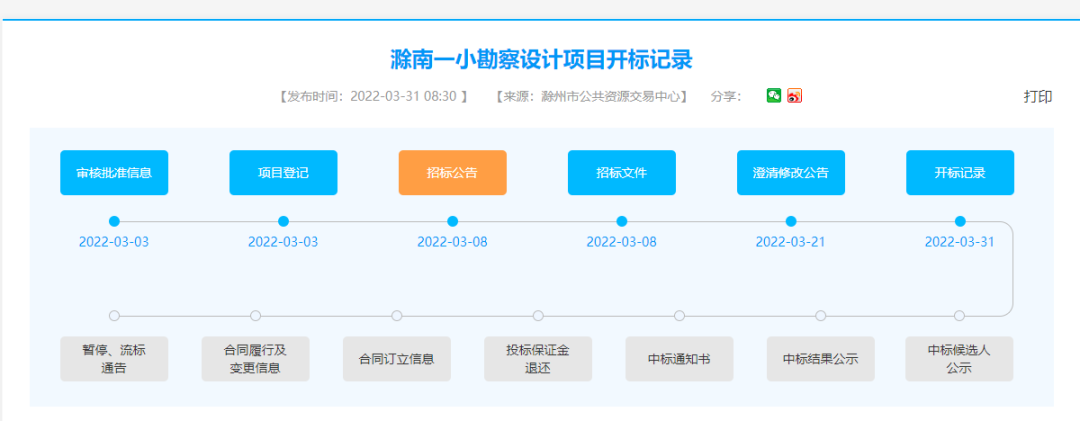Click the date 2022-03-31 under 开标记录
This screenshot has height=421, width=1080.
click(x=959, y=242)
